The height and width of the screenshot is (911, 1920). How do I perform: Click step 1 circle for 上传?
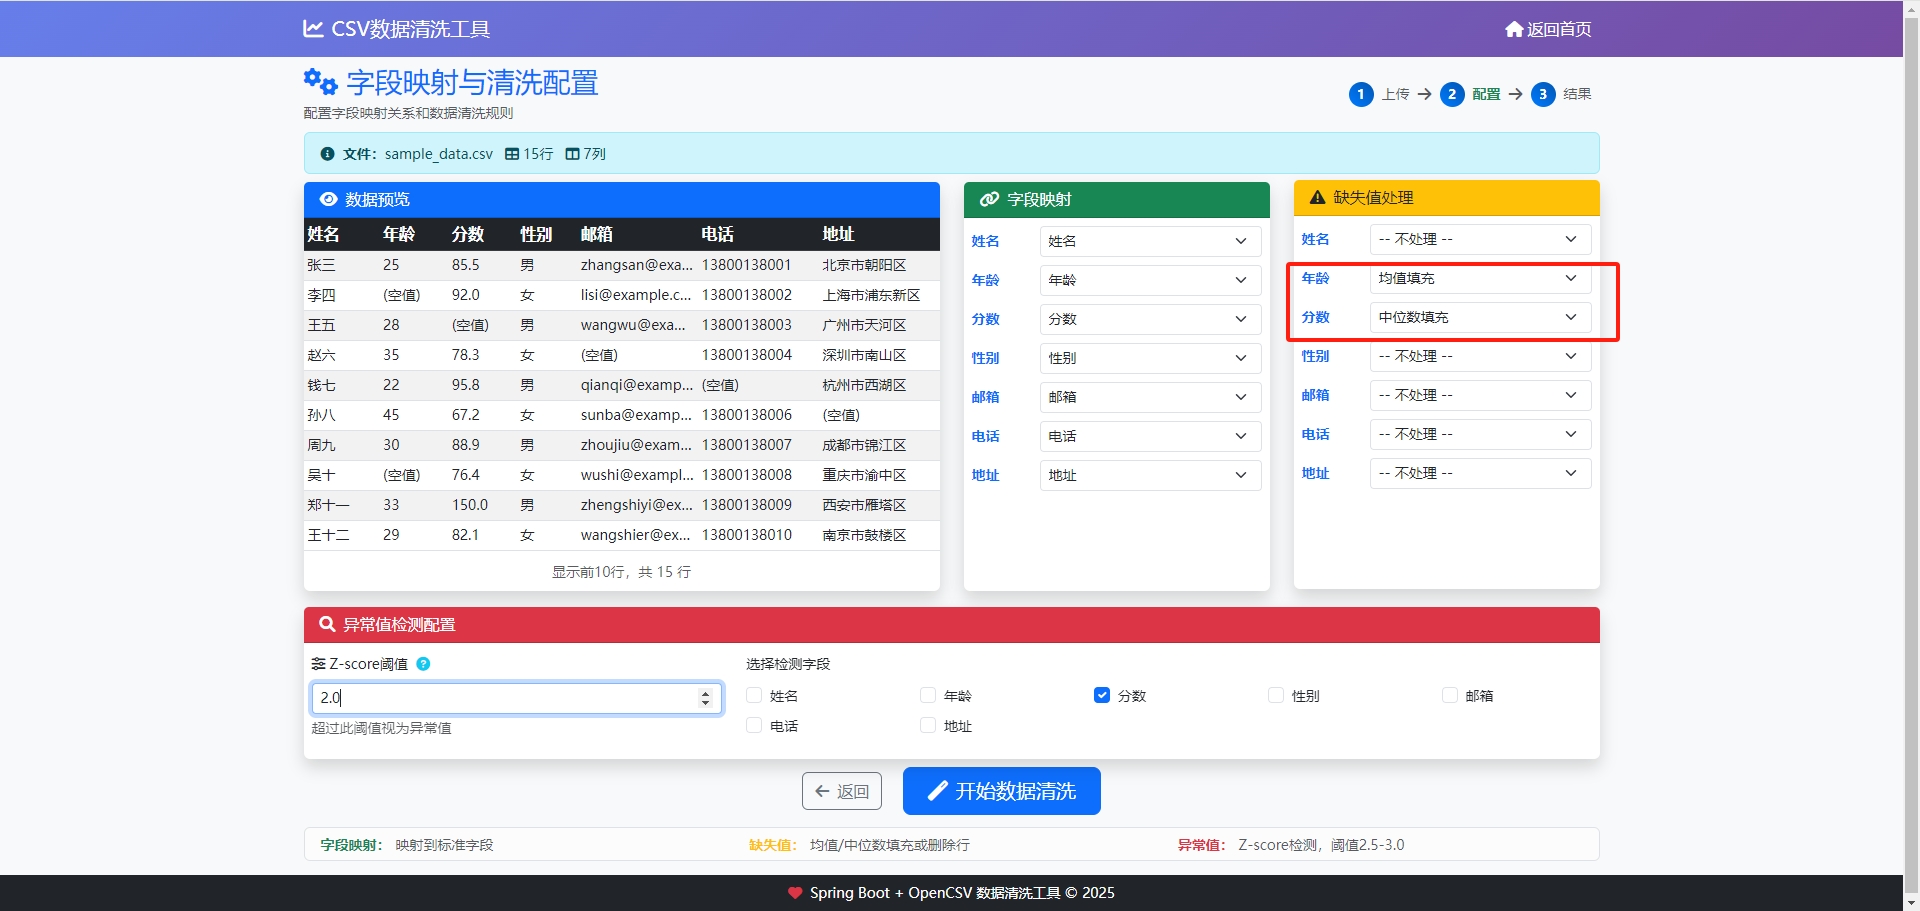point(1361,94)
